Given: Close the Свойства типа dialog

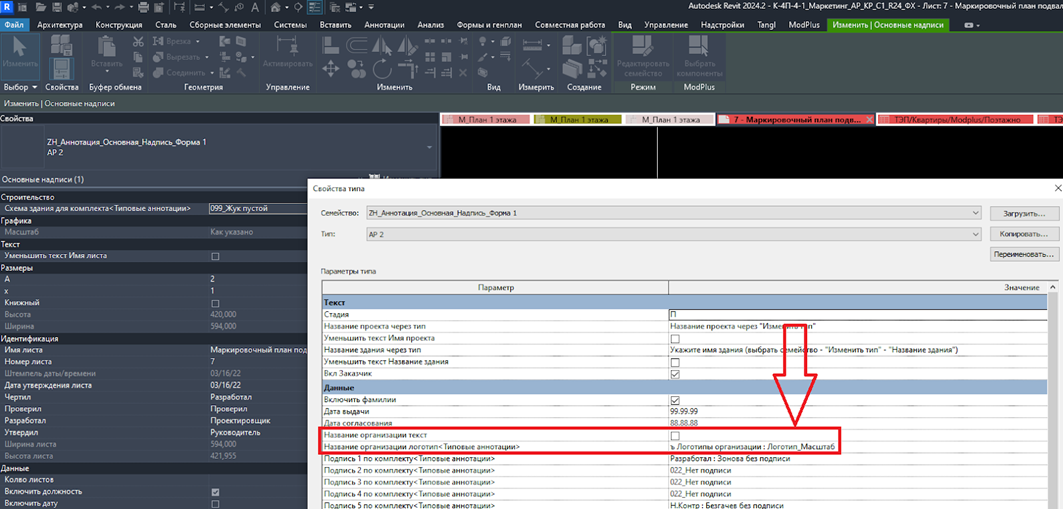Looking at the screenshot, I should 1058,188.
